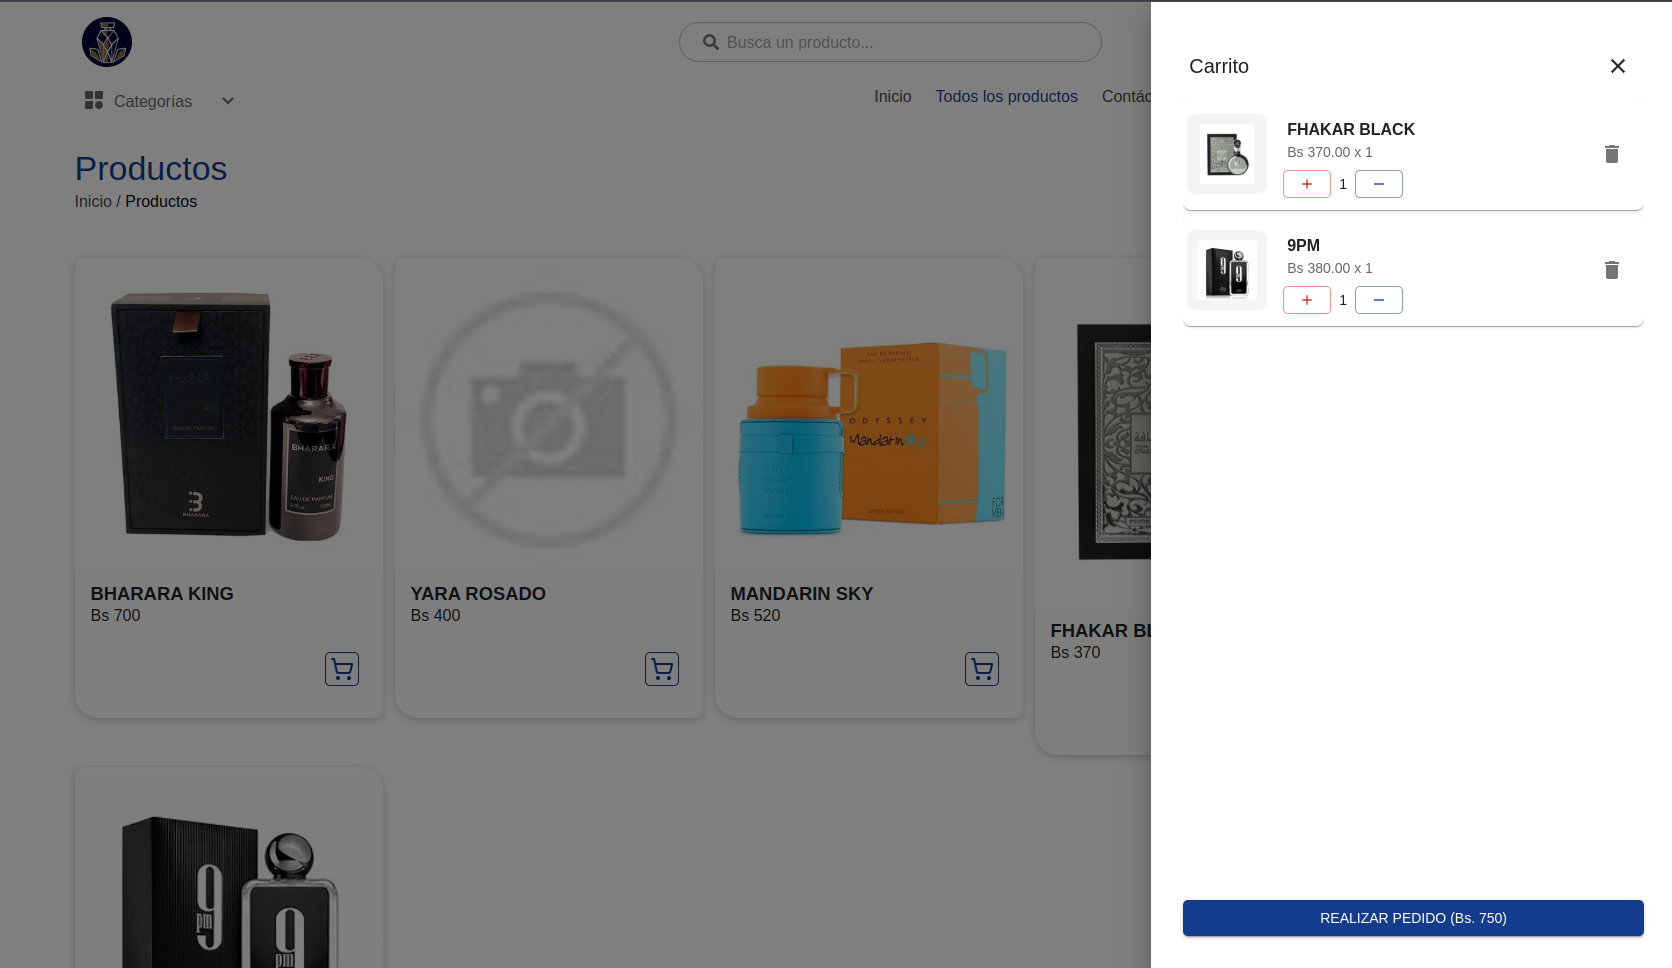Image resolution: width=1672 pixels, height=968 pixels.
Task: Open 9PM thumbnail in cart
Action: (x=1227, y=270)
